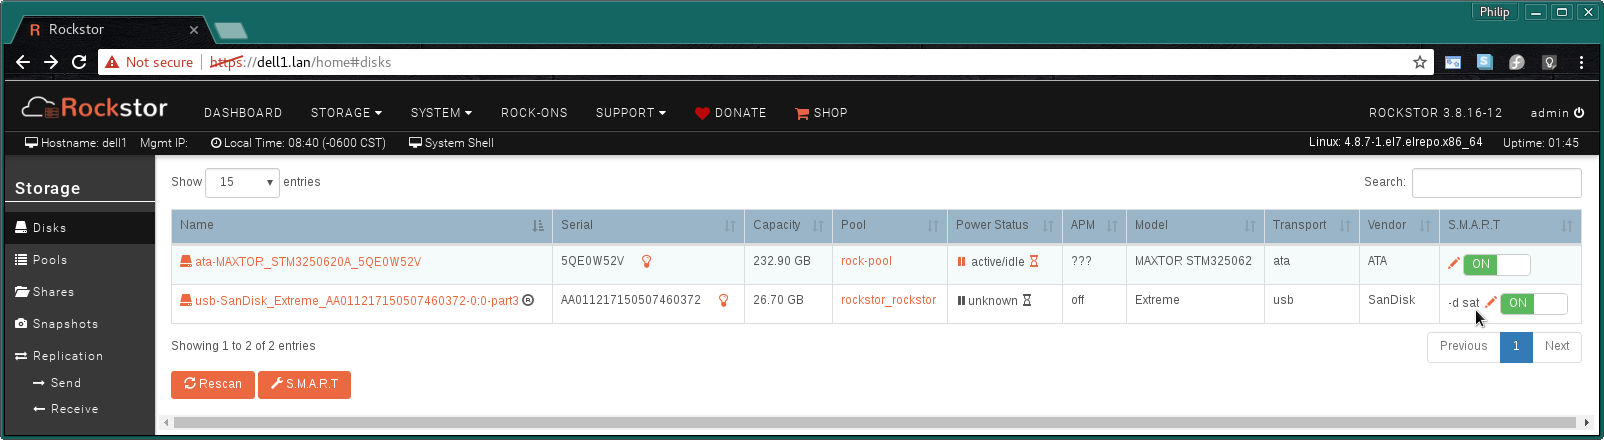Click the orange S.M.A.R.T button
Image resolution: width=1604 pixels, height=440 pixels.
(304, 384)
